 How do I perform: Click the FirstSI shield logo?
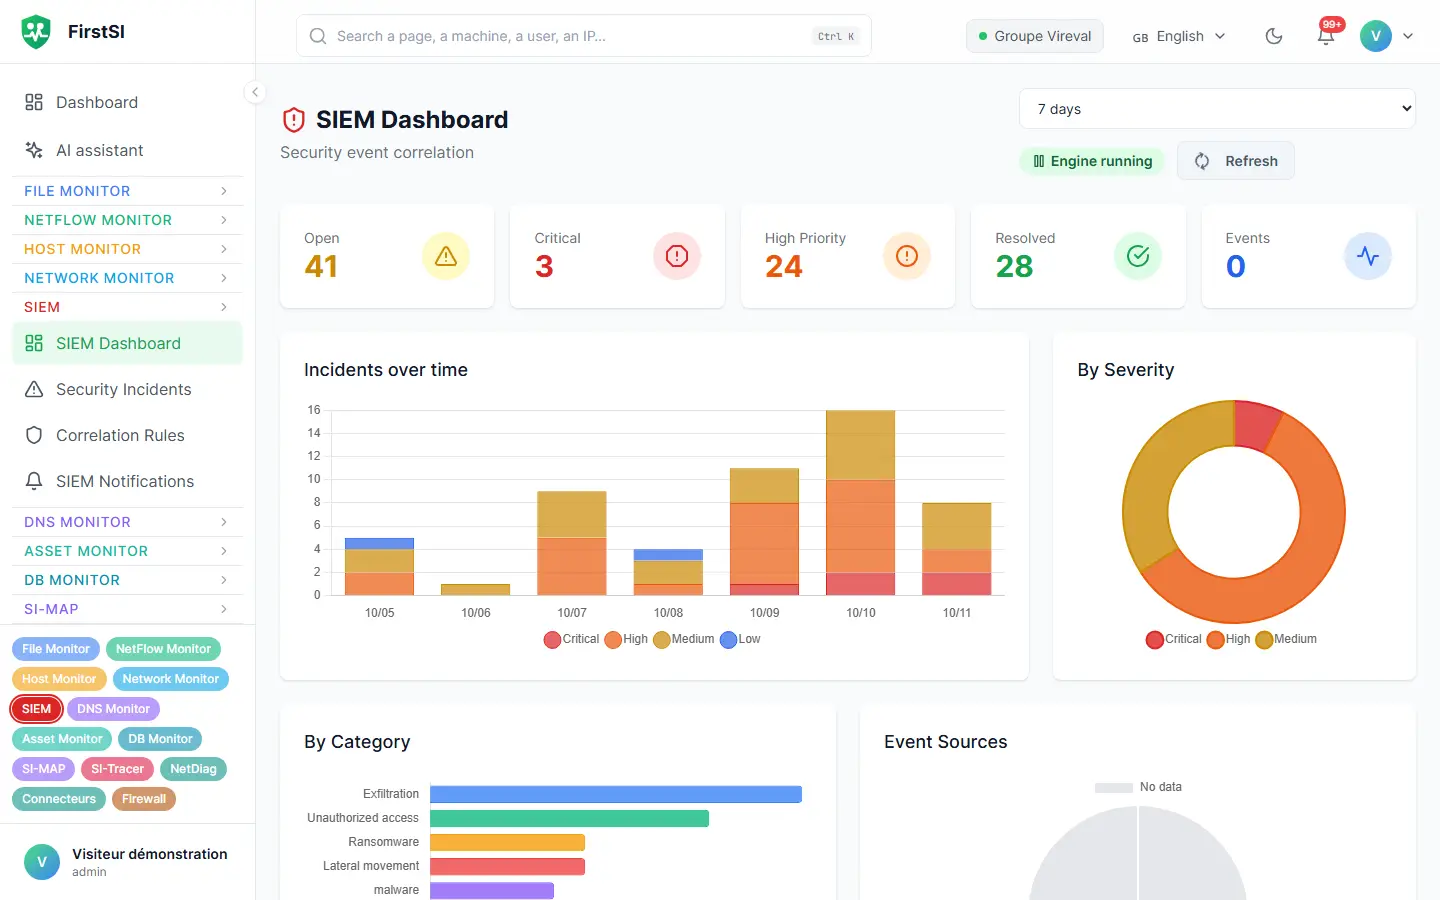click(x=36, y=32)
